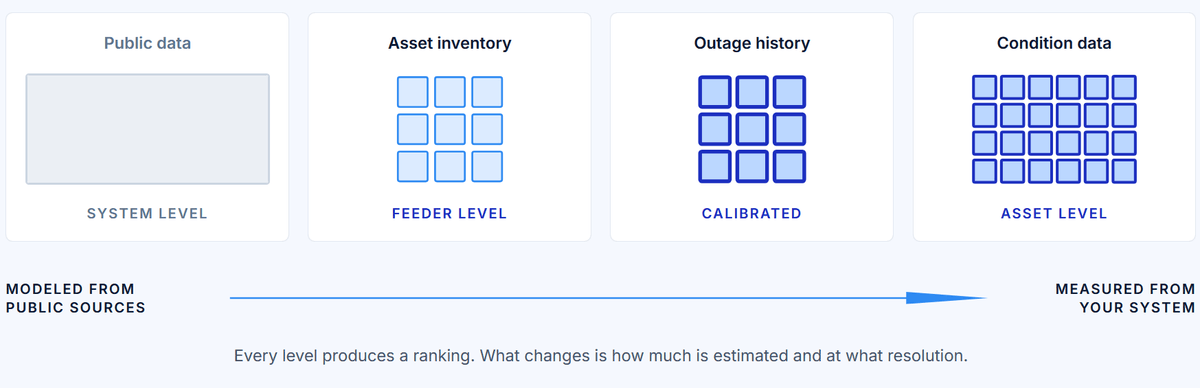Click the ASSET LEVEL label
The height and width of the screenshot is (388, 1200).
1054,213
